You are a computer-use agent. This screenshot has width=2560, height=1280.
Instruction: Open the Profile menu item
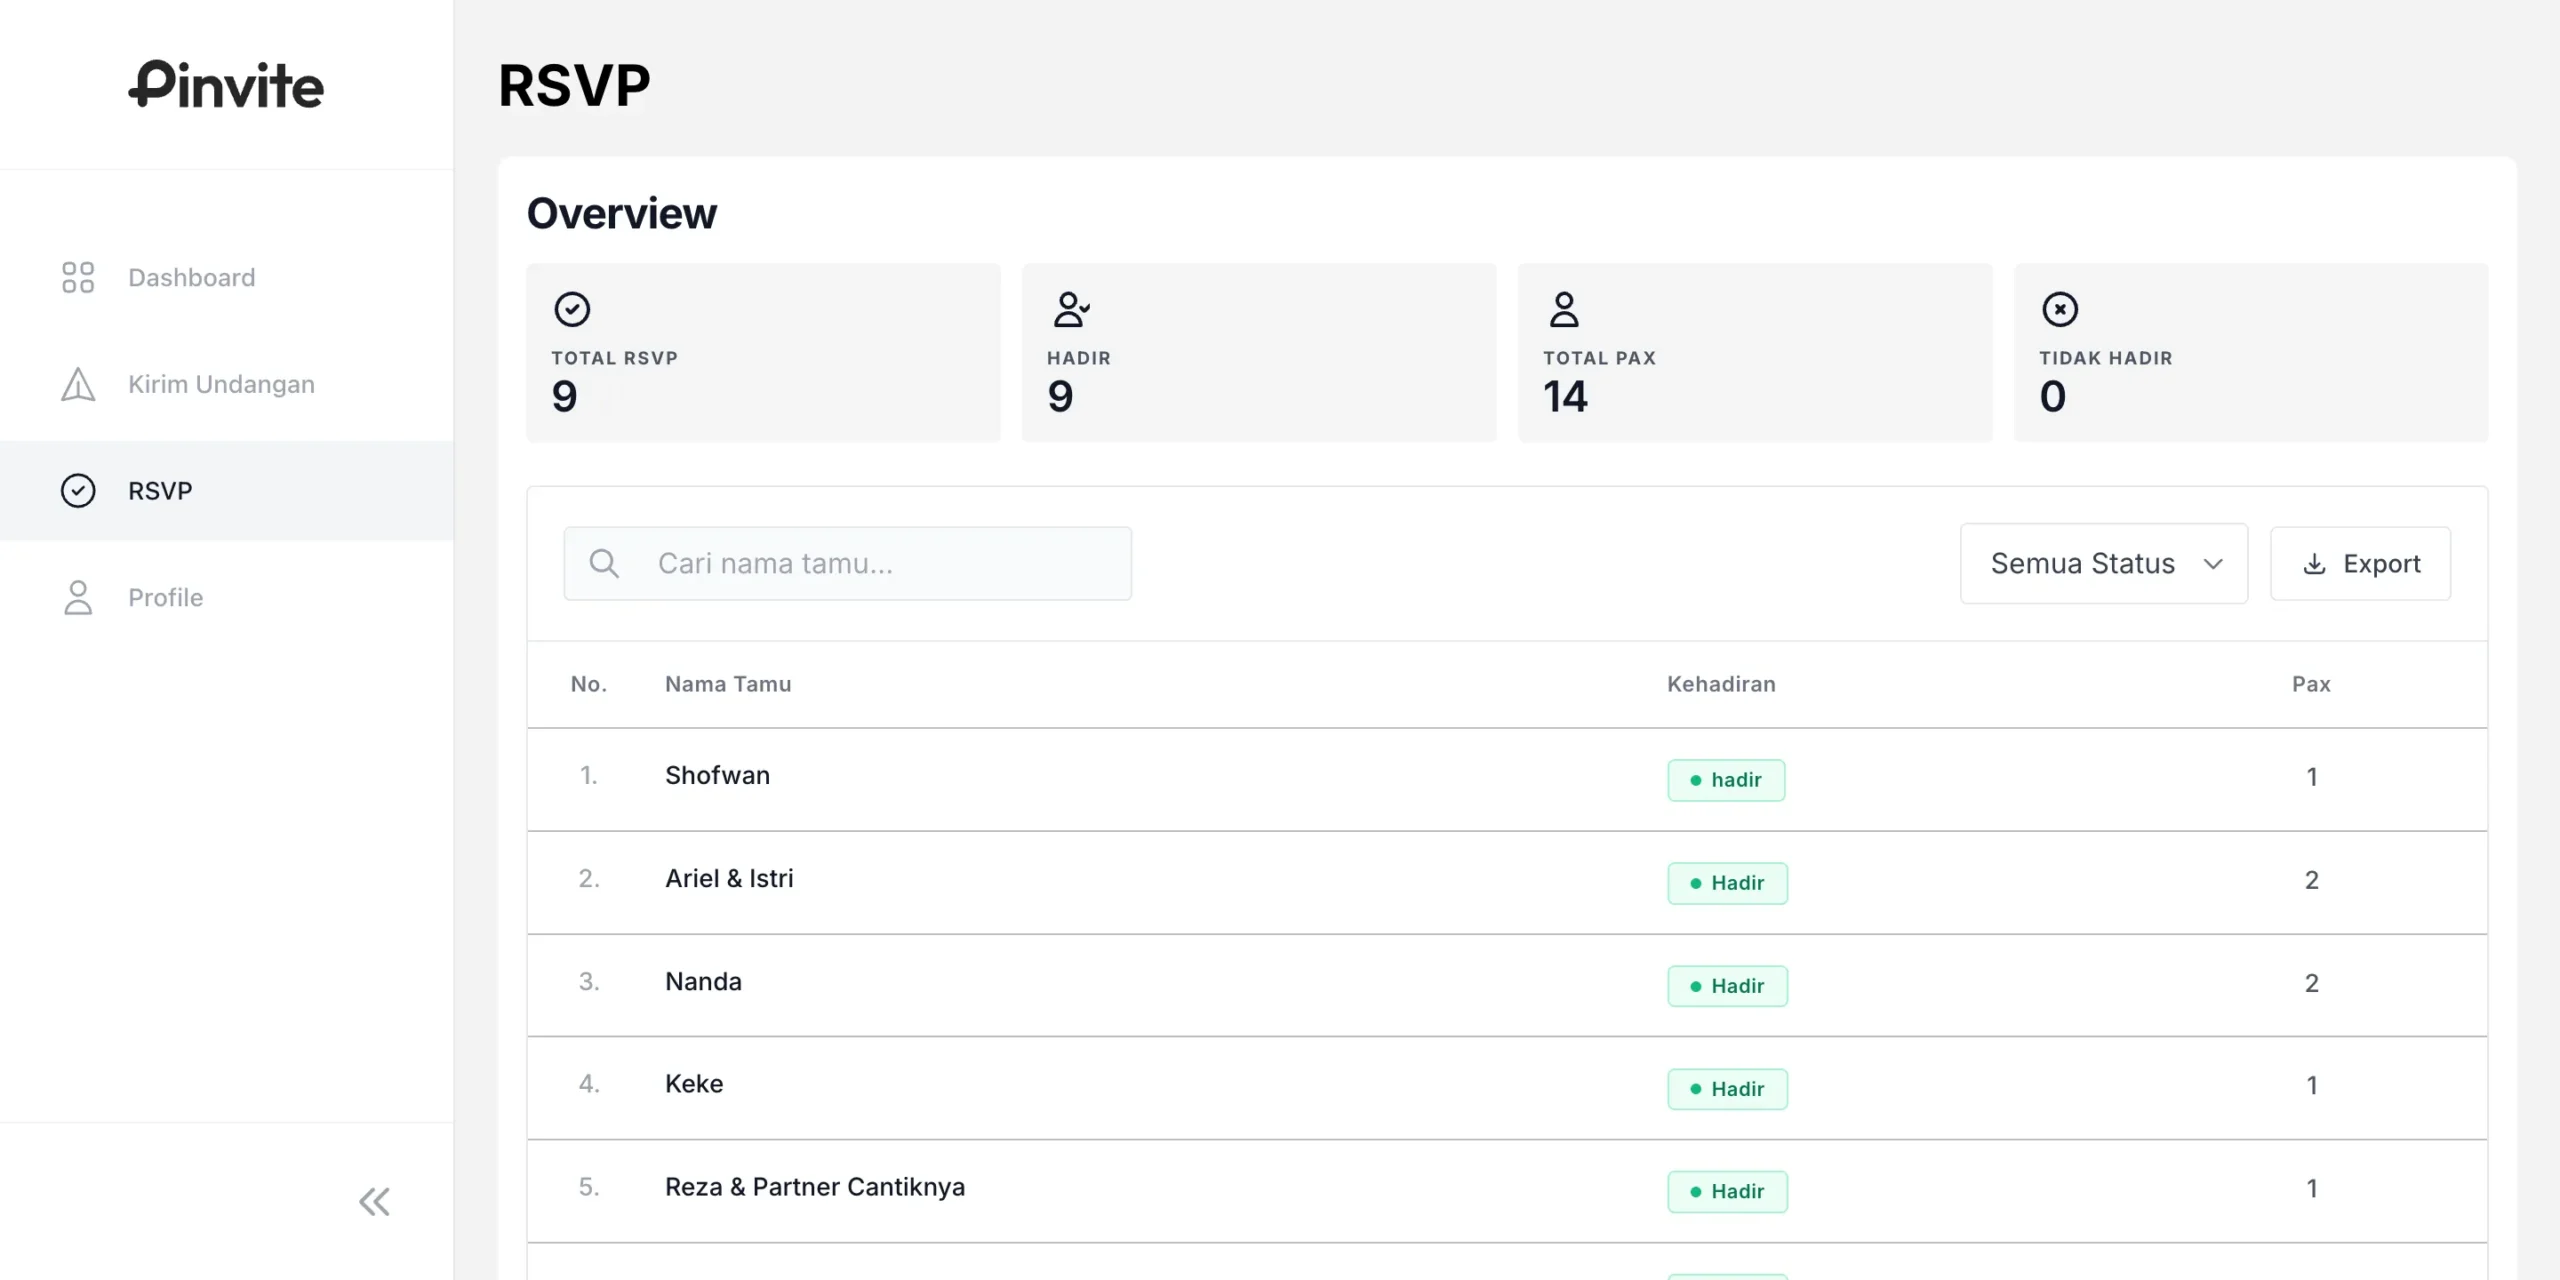point(227,597)
